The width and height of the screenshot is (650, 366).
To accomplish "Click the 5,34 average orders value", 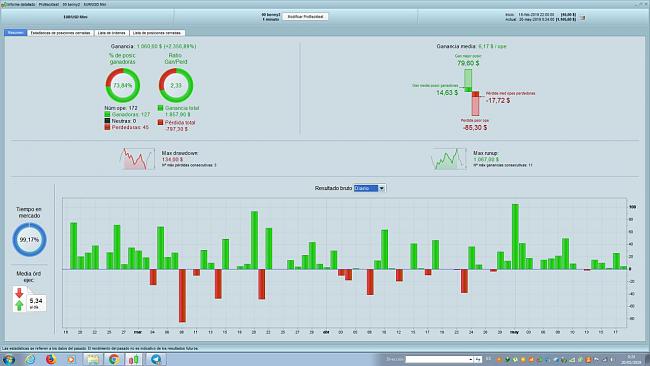I will (36, 301).
